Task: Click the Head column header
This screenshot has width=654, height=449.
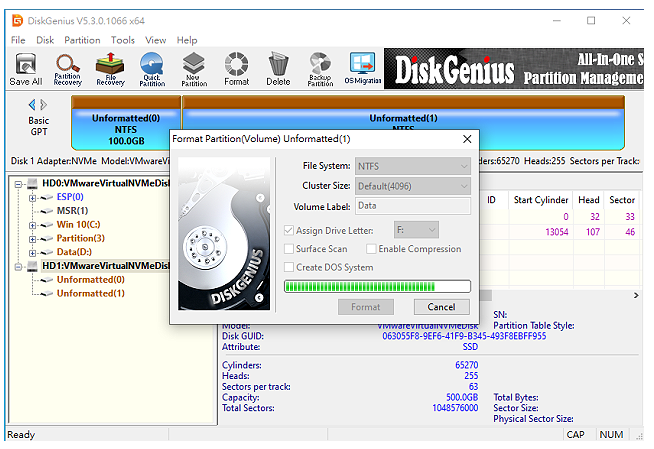Action: [x=589, y=200]
